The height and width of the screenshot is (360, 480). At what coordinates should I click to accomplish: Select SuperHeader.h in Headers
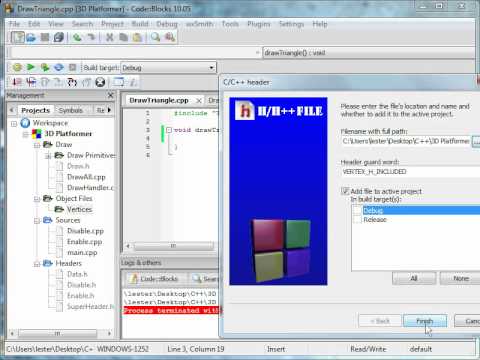(90, 307)
